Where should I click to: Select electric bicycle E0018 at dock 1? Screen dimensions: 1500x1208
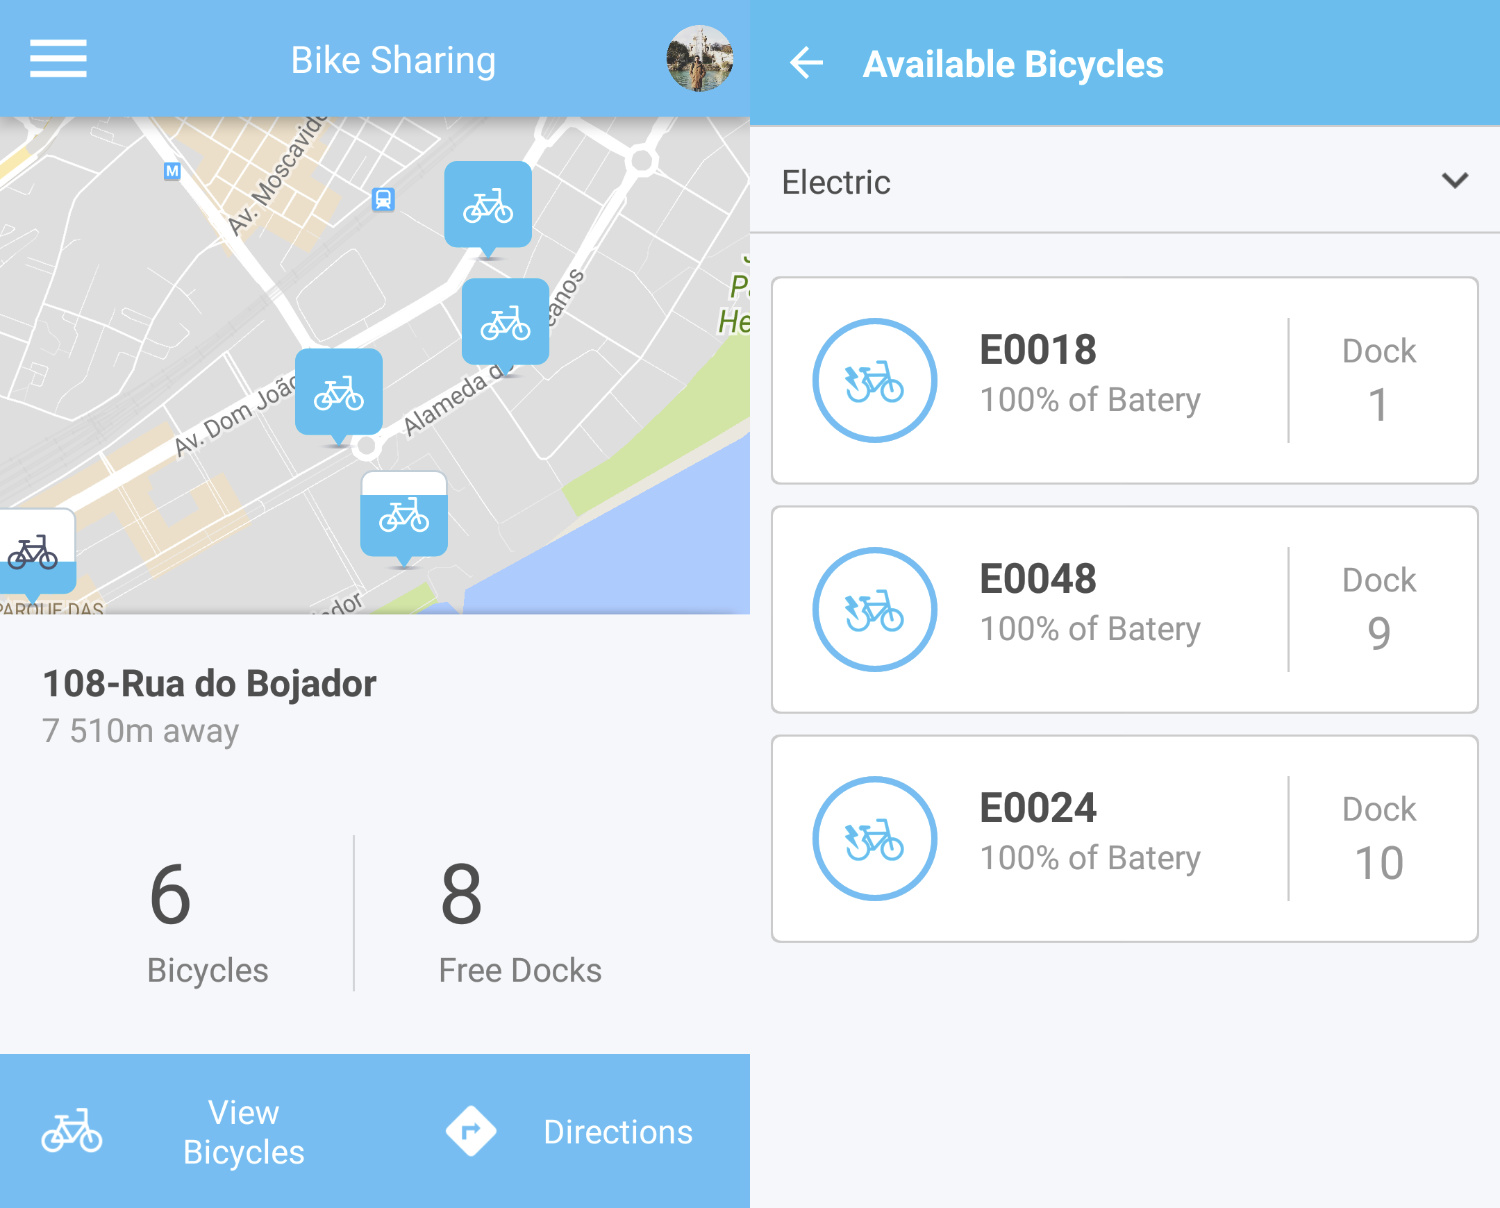point(1124,381)
